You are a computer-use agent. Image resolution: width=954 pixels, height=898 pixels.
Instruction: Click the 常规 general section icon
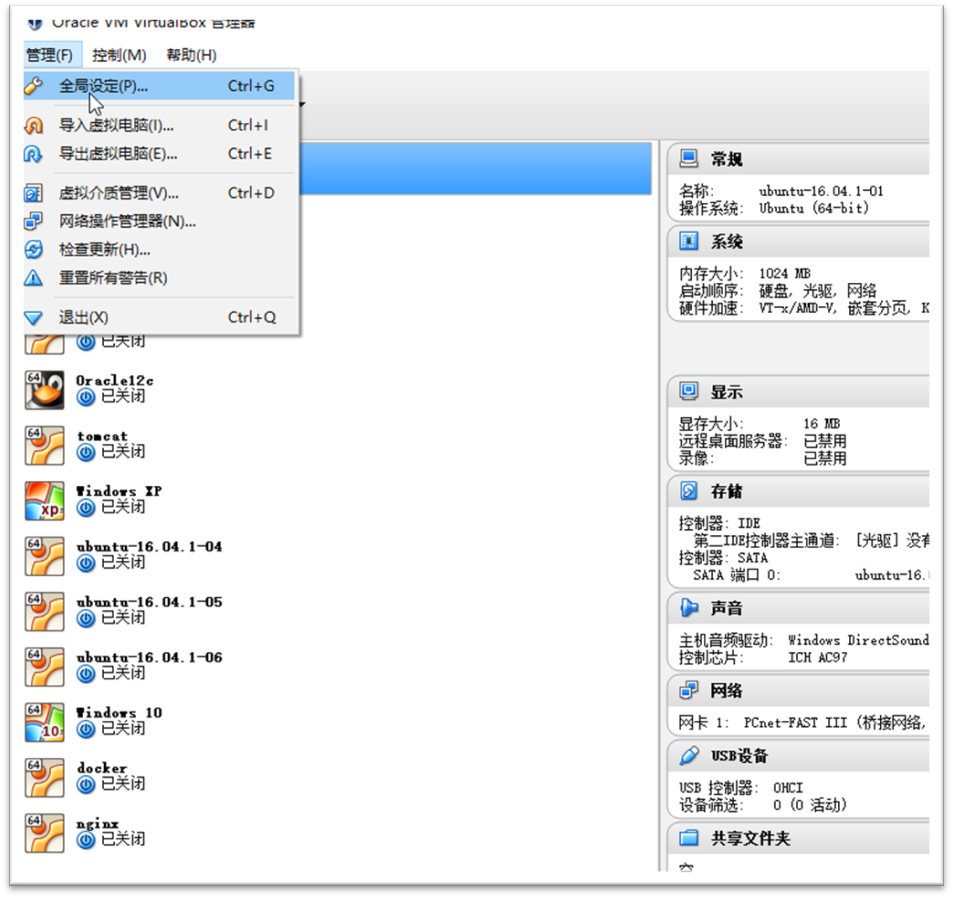[x=689, y=159]
